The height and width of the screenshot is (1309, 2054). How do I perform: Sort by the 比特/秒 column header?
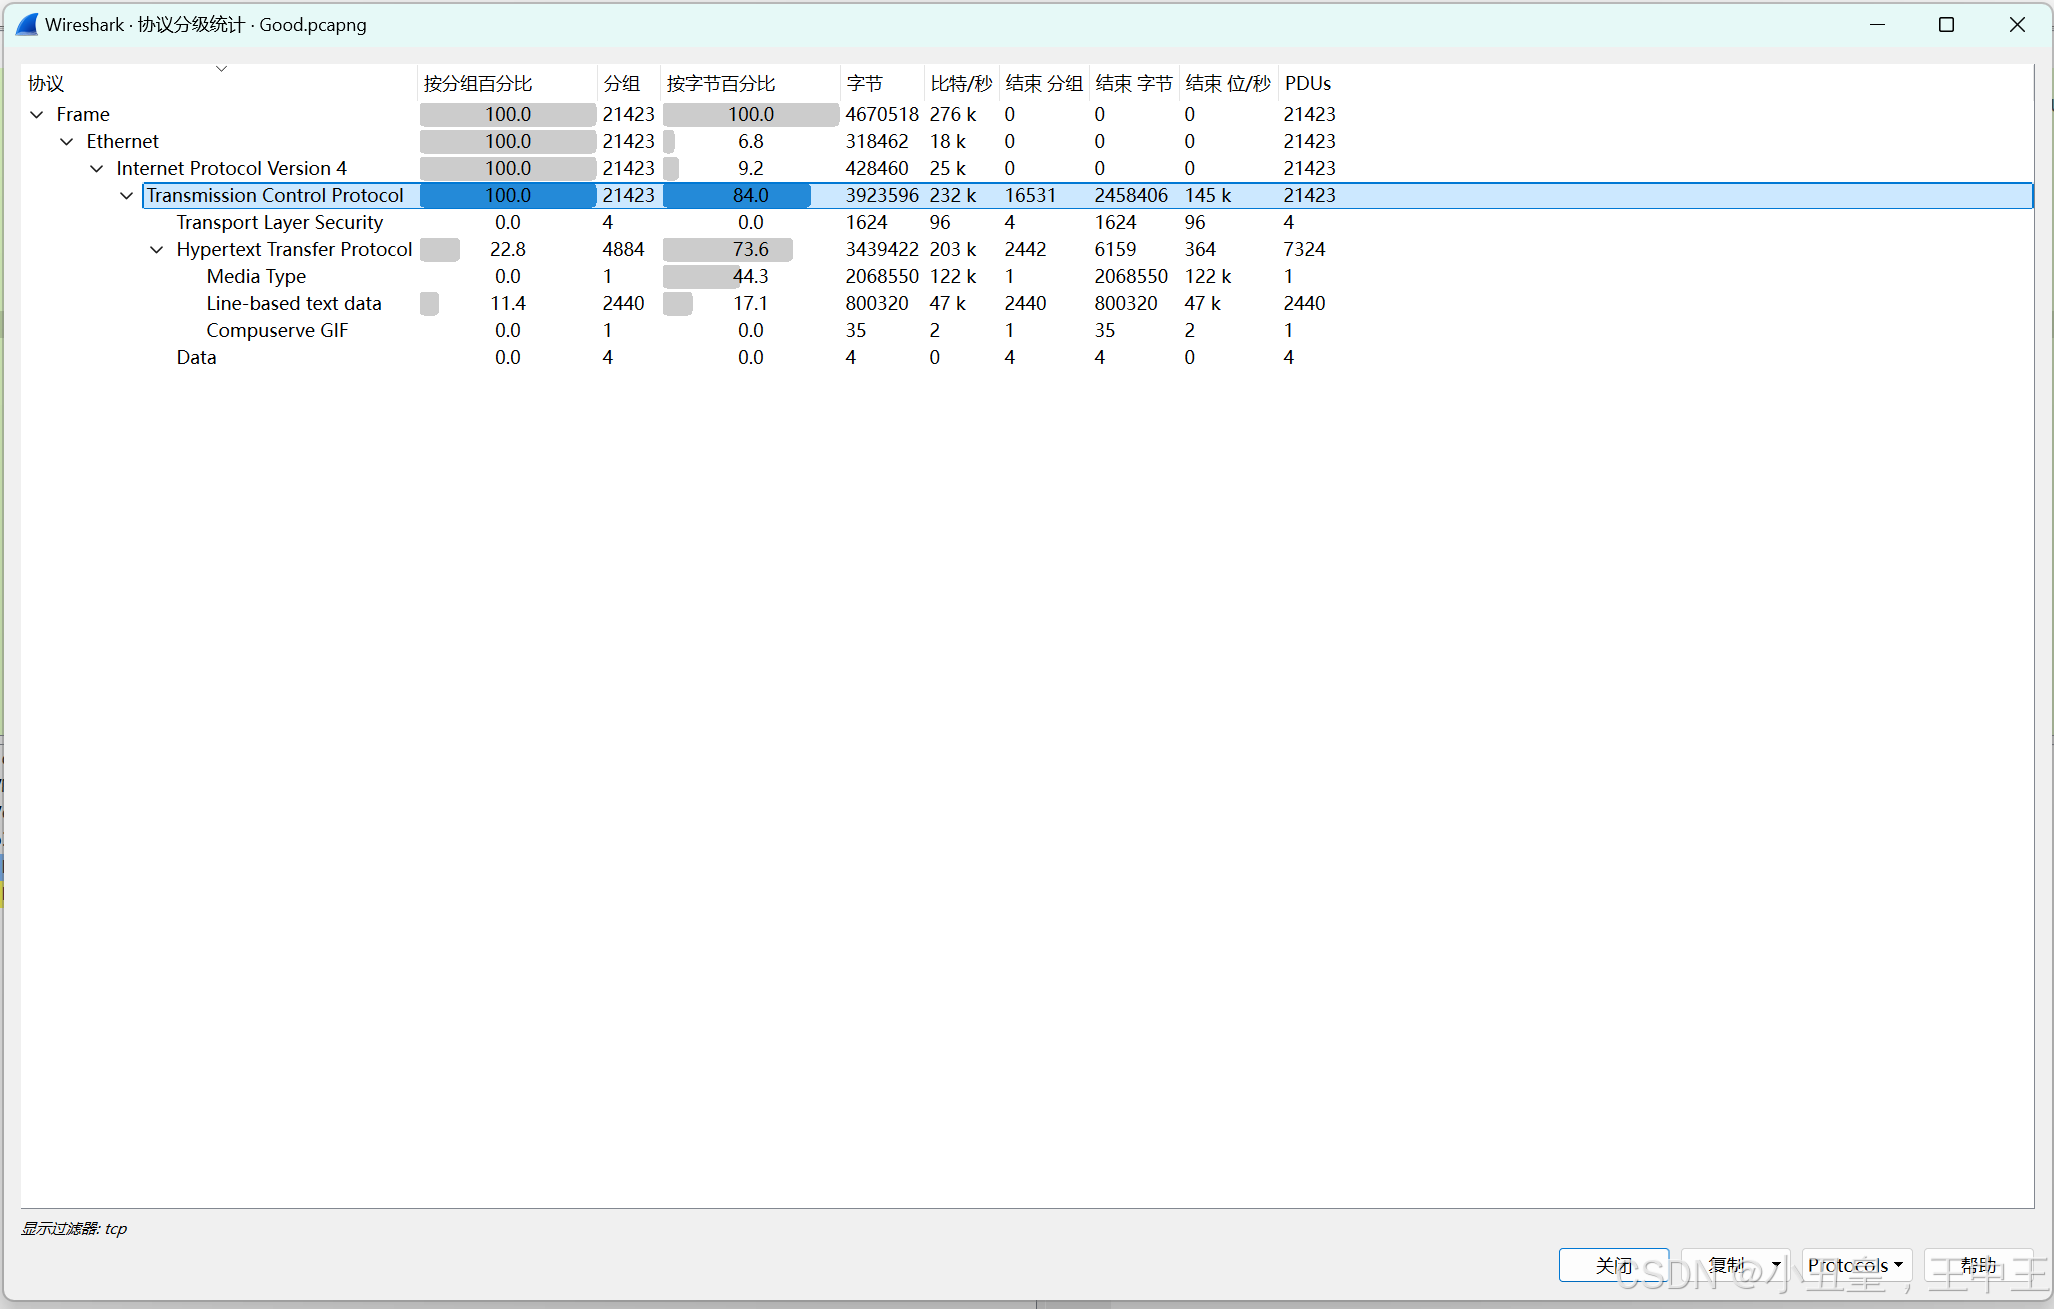[961, 84]
